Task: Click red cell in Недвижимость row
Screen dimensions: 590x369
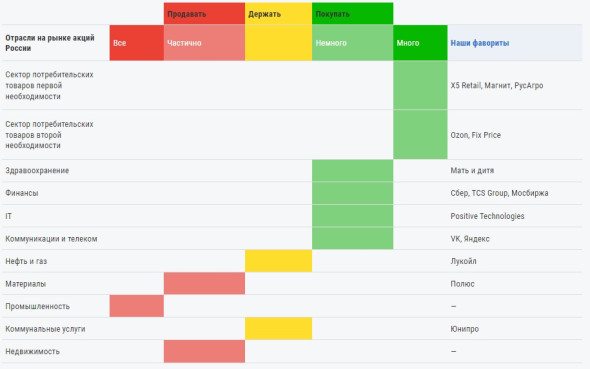Action: point(204,351)
